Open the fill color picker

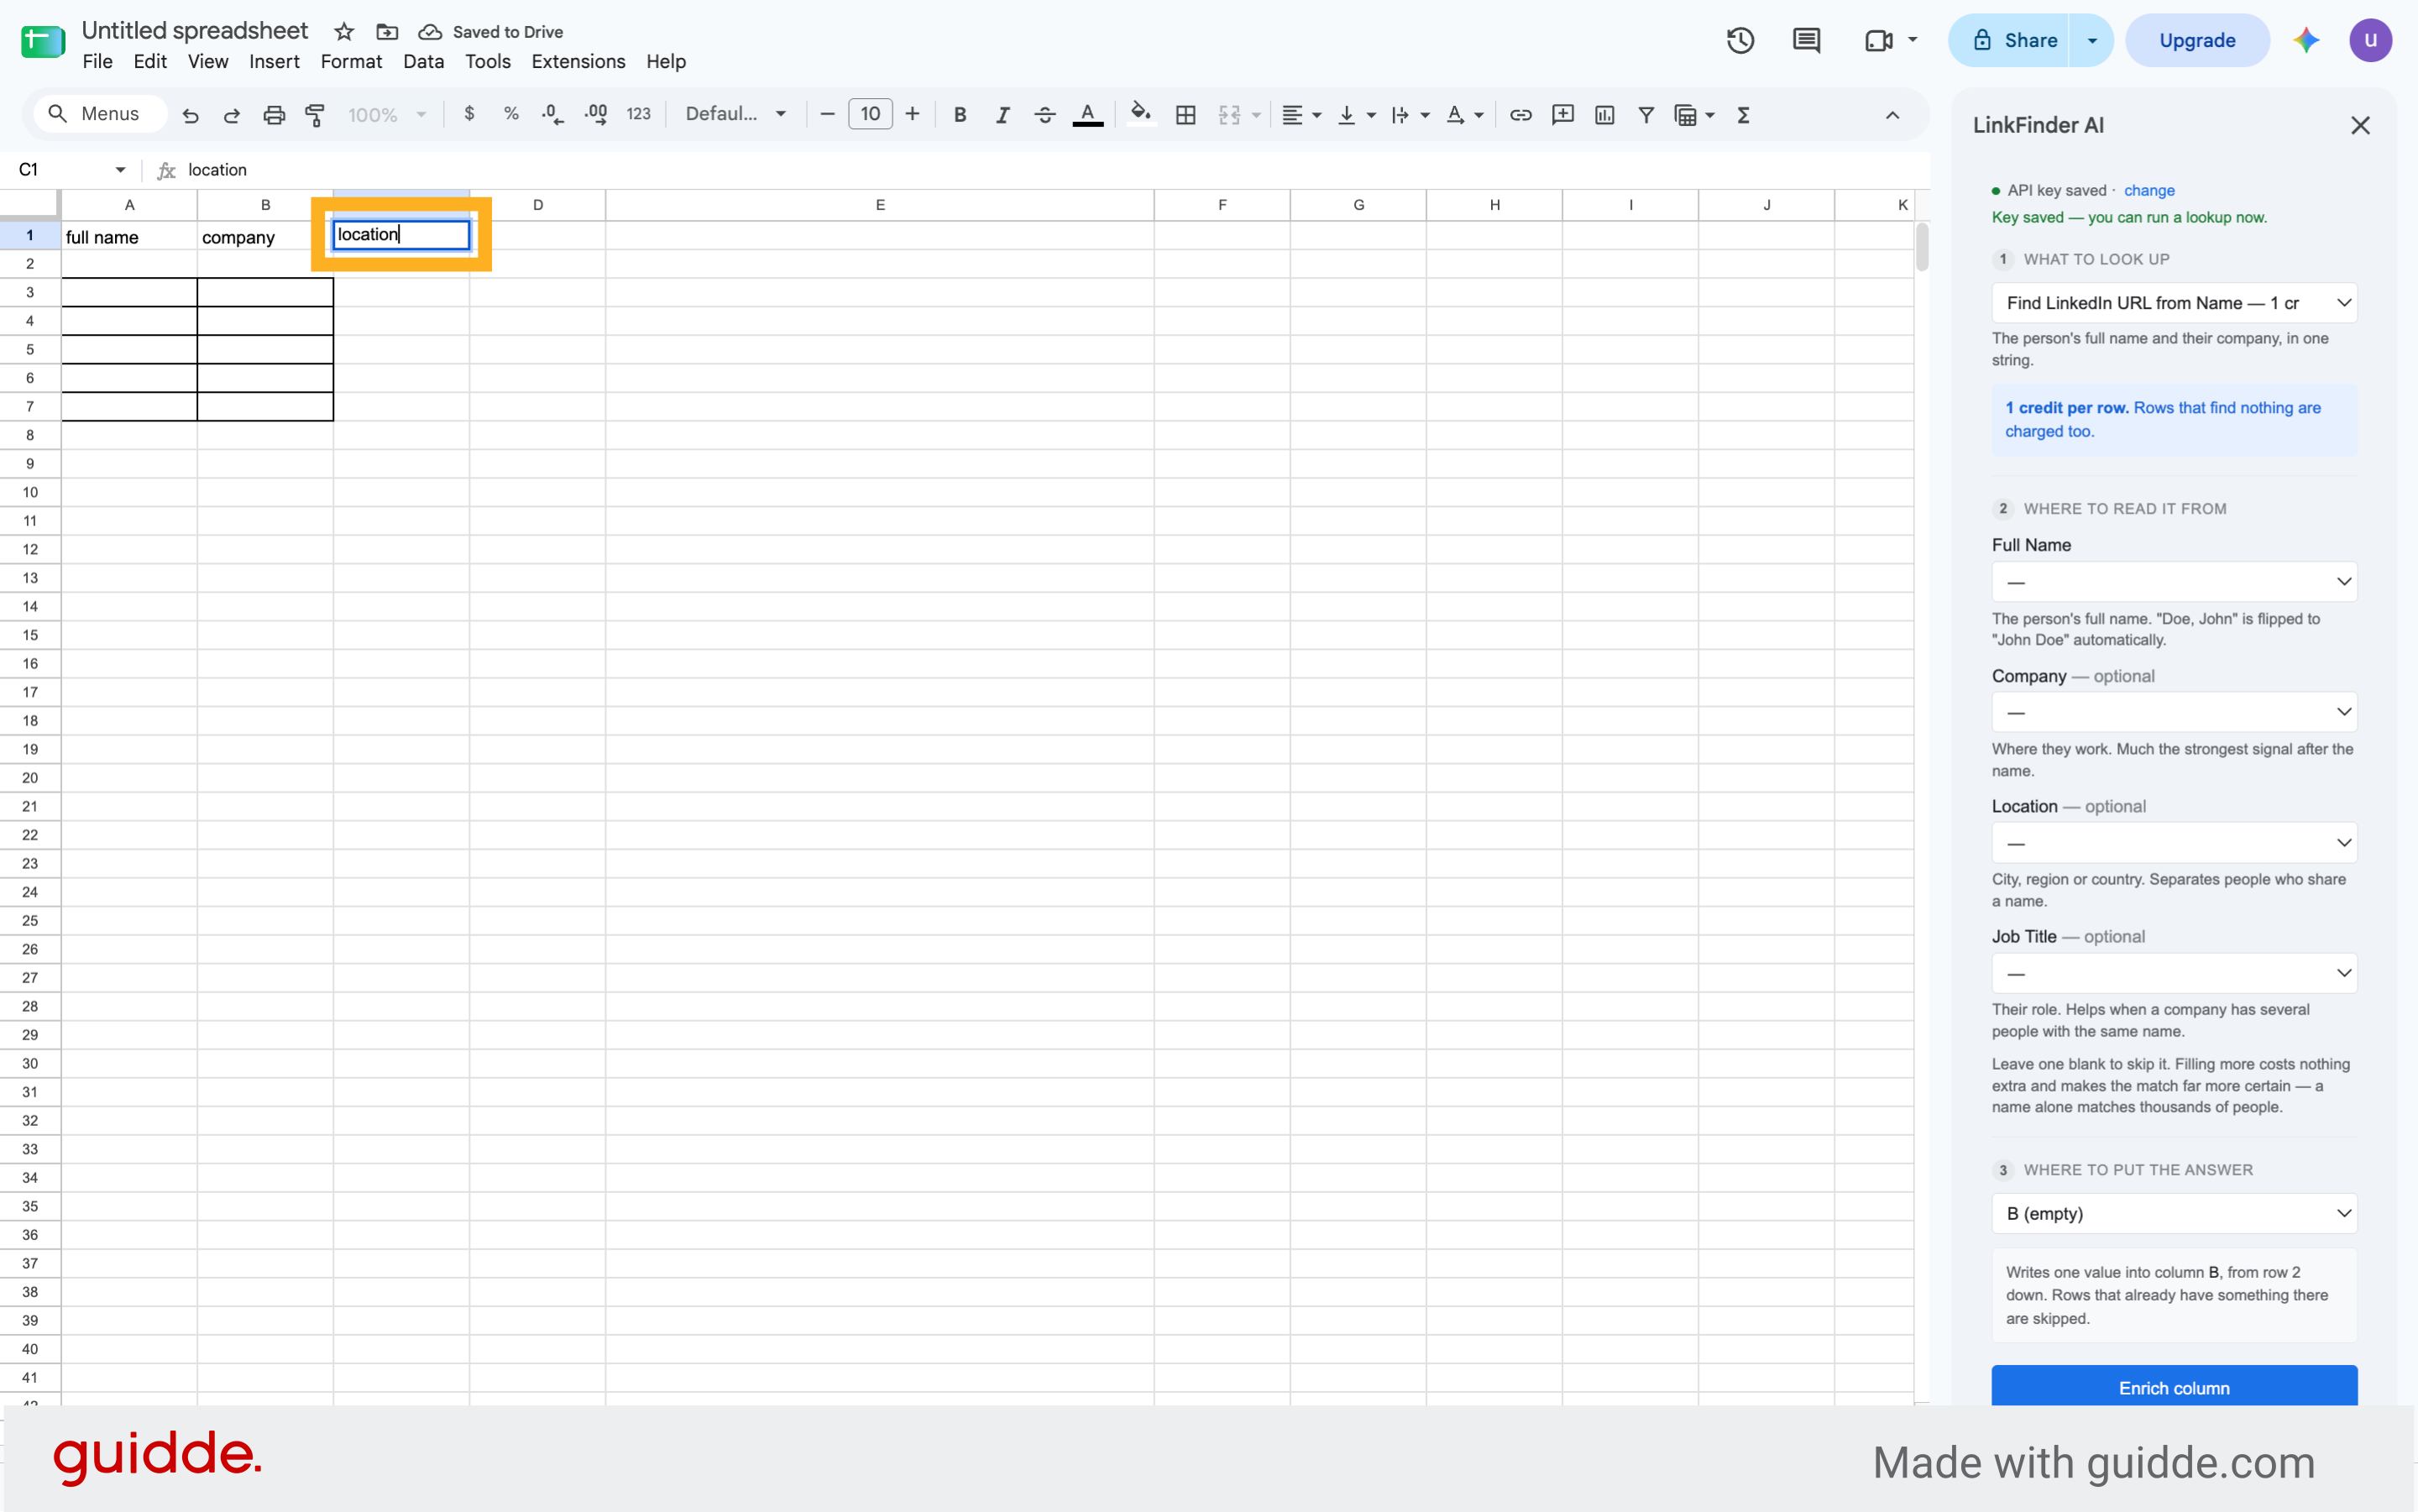[1140, 113]
